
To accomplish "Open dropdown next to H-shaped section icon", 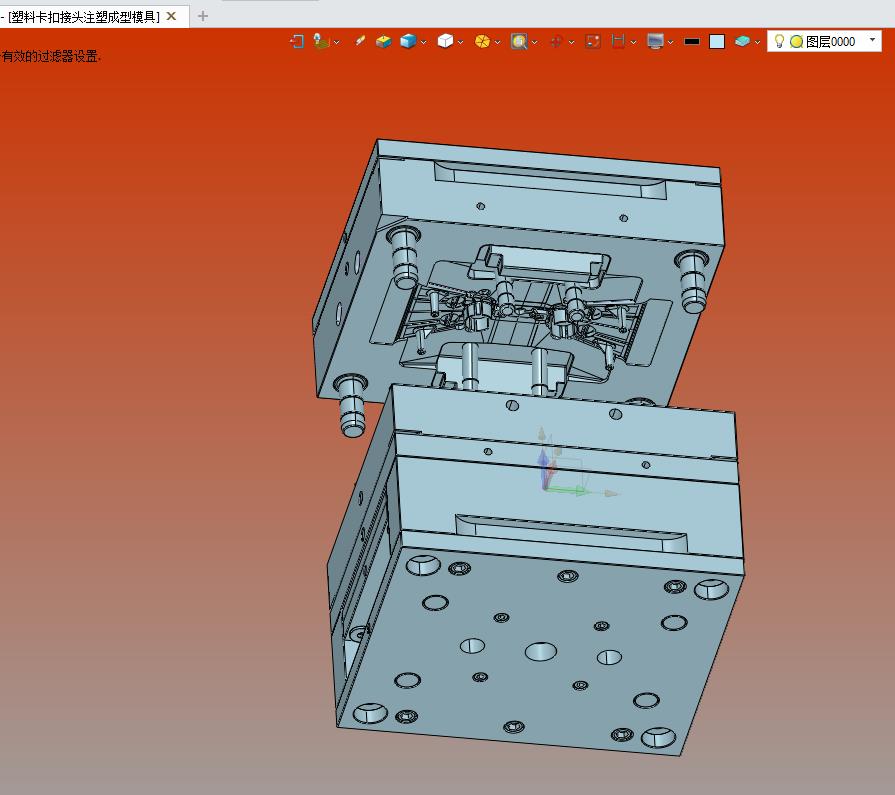I will (x=634, y=42).
